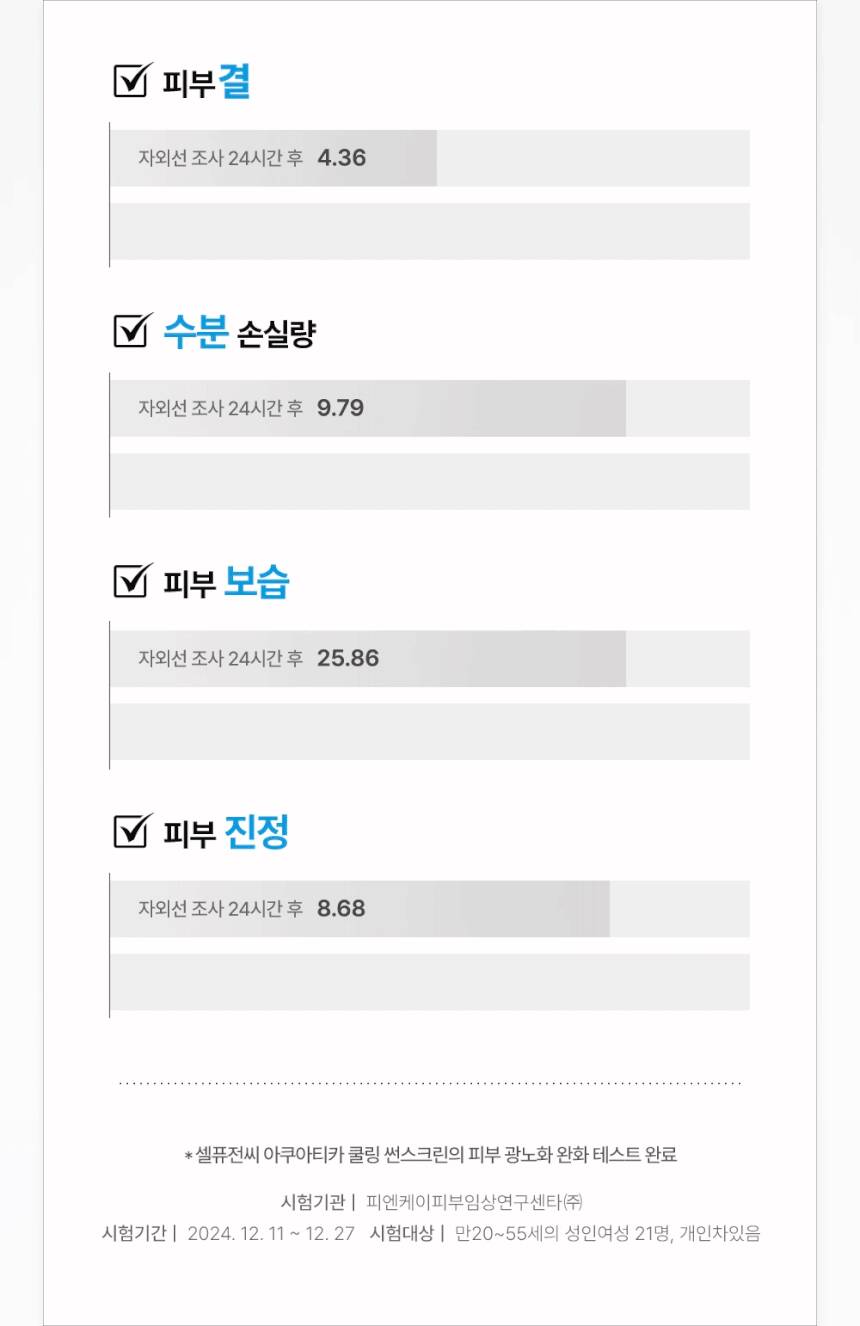
Task: Toggle the 수분 손실량 checkbox
Action: pyautogui.click(x=130, y=331)
